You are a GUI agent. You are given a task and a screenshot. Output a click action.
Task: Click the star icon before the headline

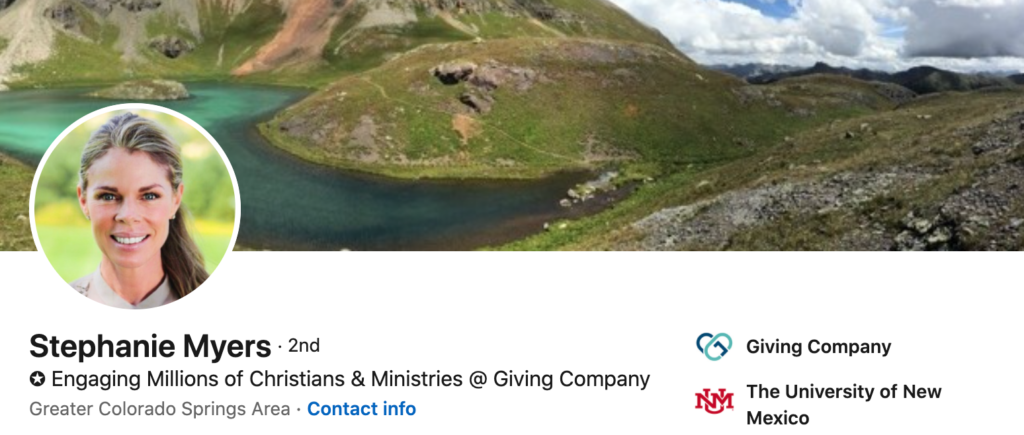pyautogui.click(x=37, y=379)
